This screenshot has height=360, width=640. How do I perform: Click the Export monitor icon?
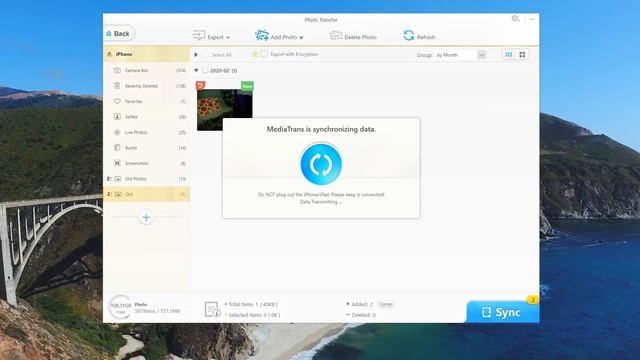199,36
